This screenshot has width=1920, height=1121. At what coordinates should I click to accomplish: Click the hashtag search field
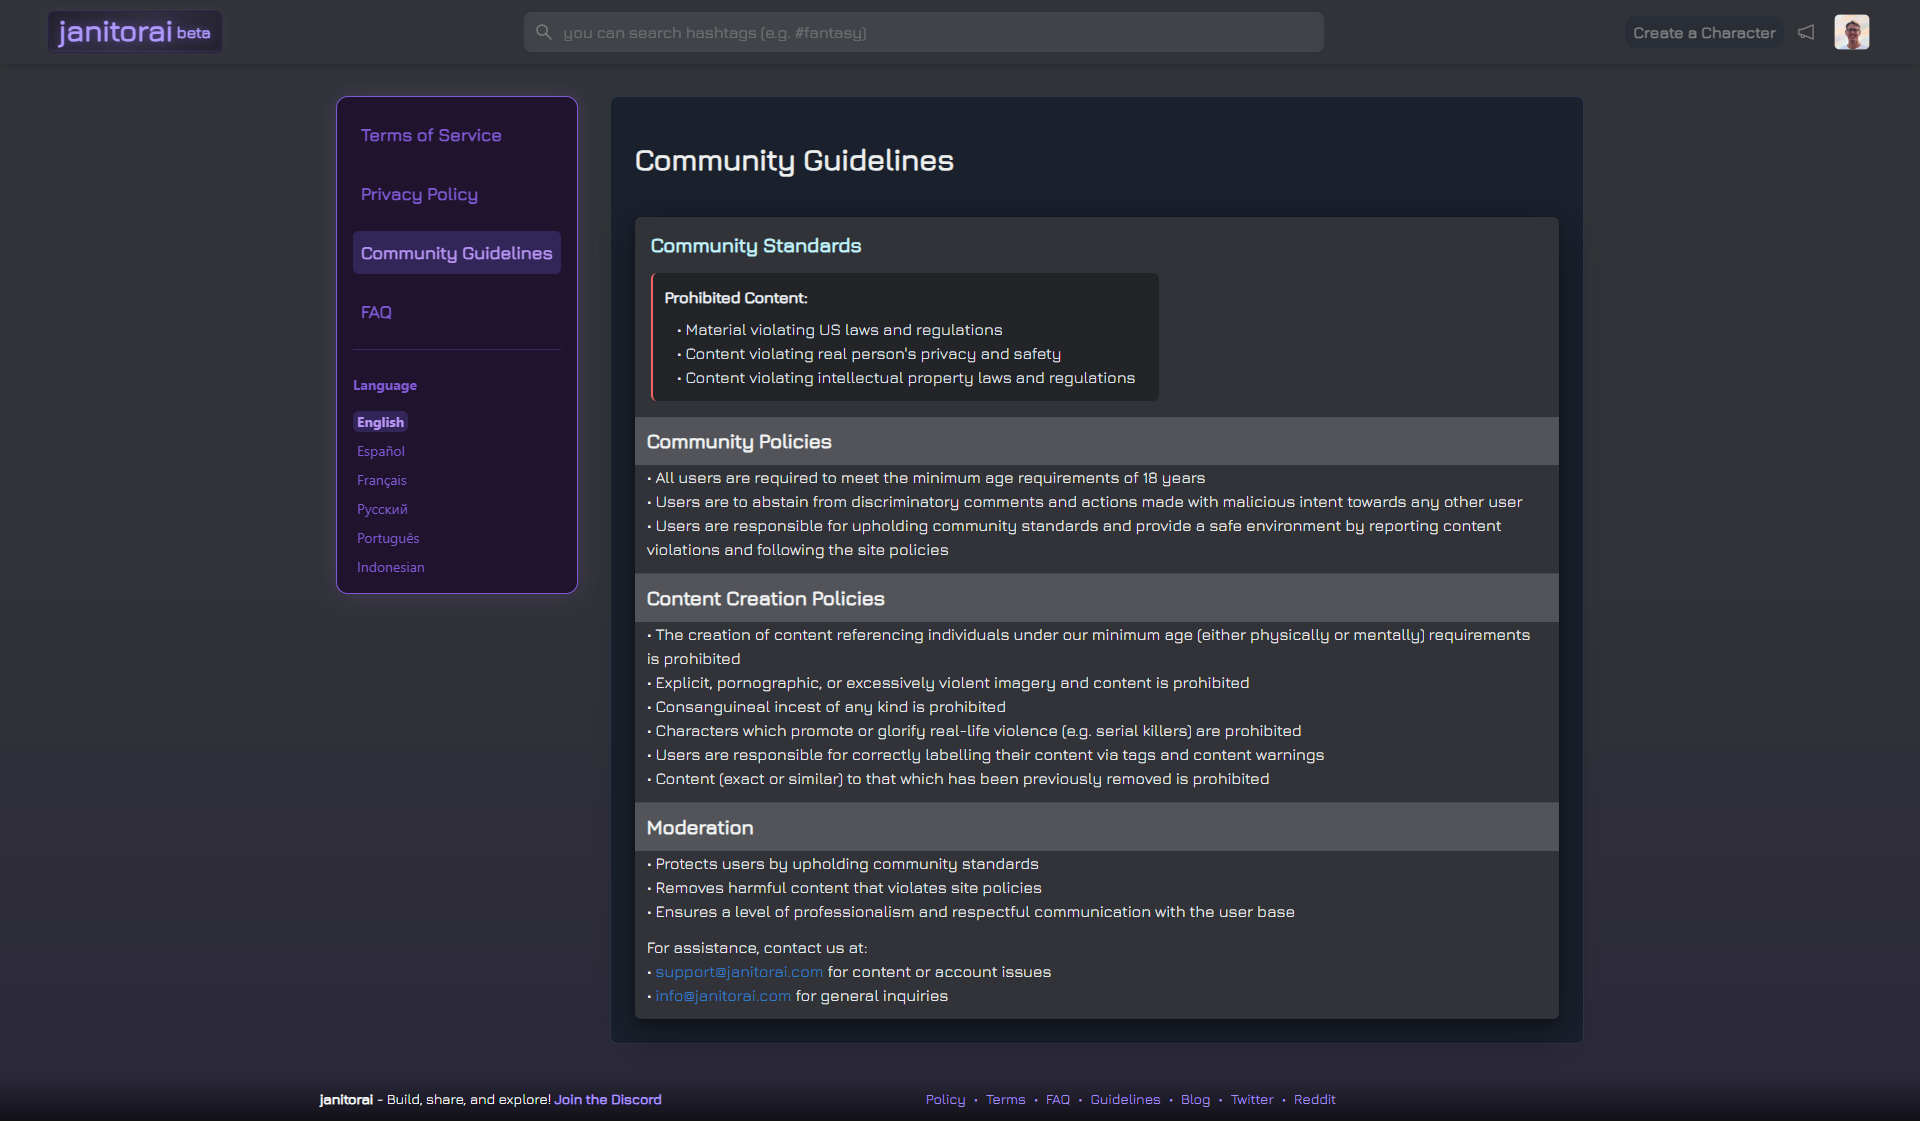point(930,32)
